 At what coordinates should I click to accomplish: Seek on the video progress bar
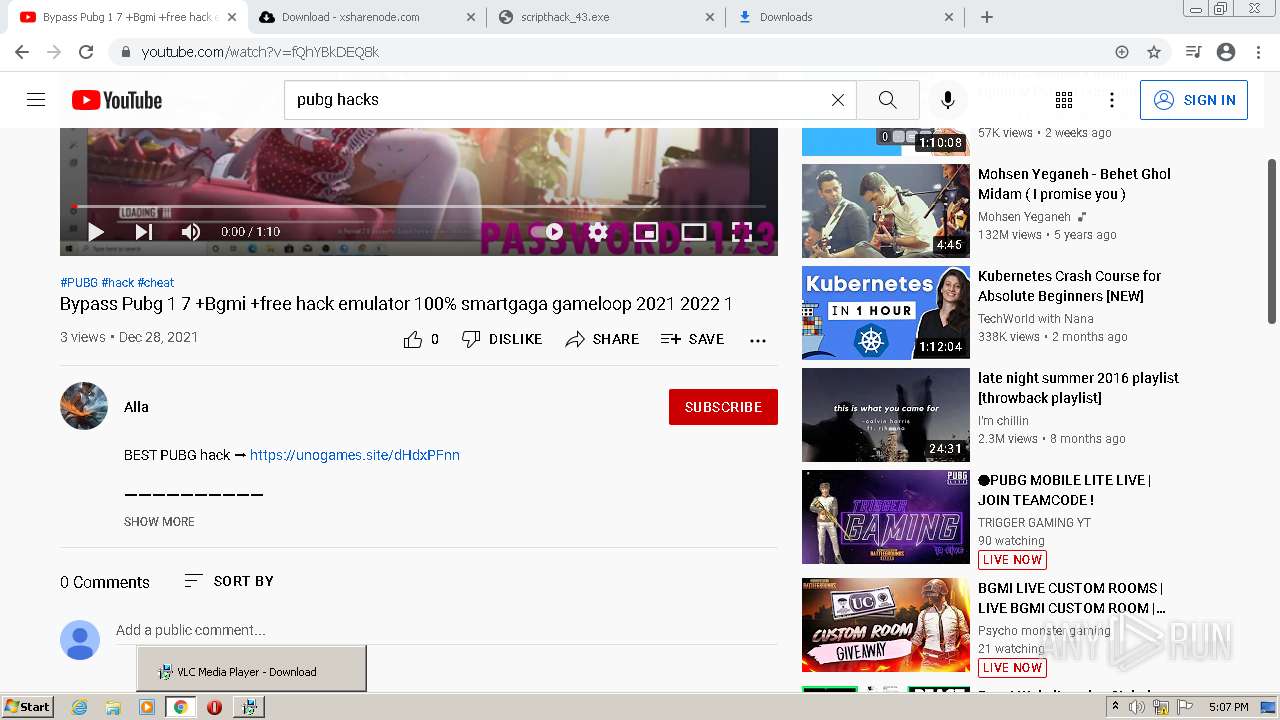419,207
